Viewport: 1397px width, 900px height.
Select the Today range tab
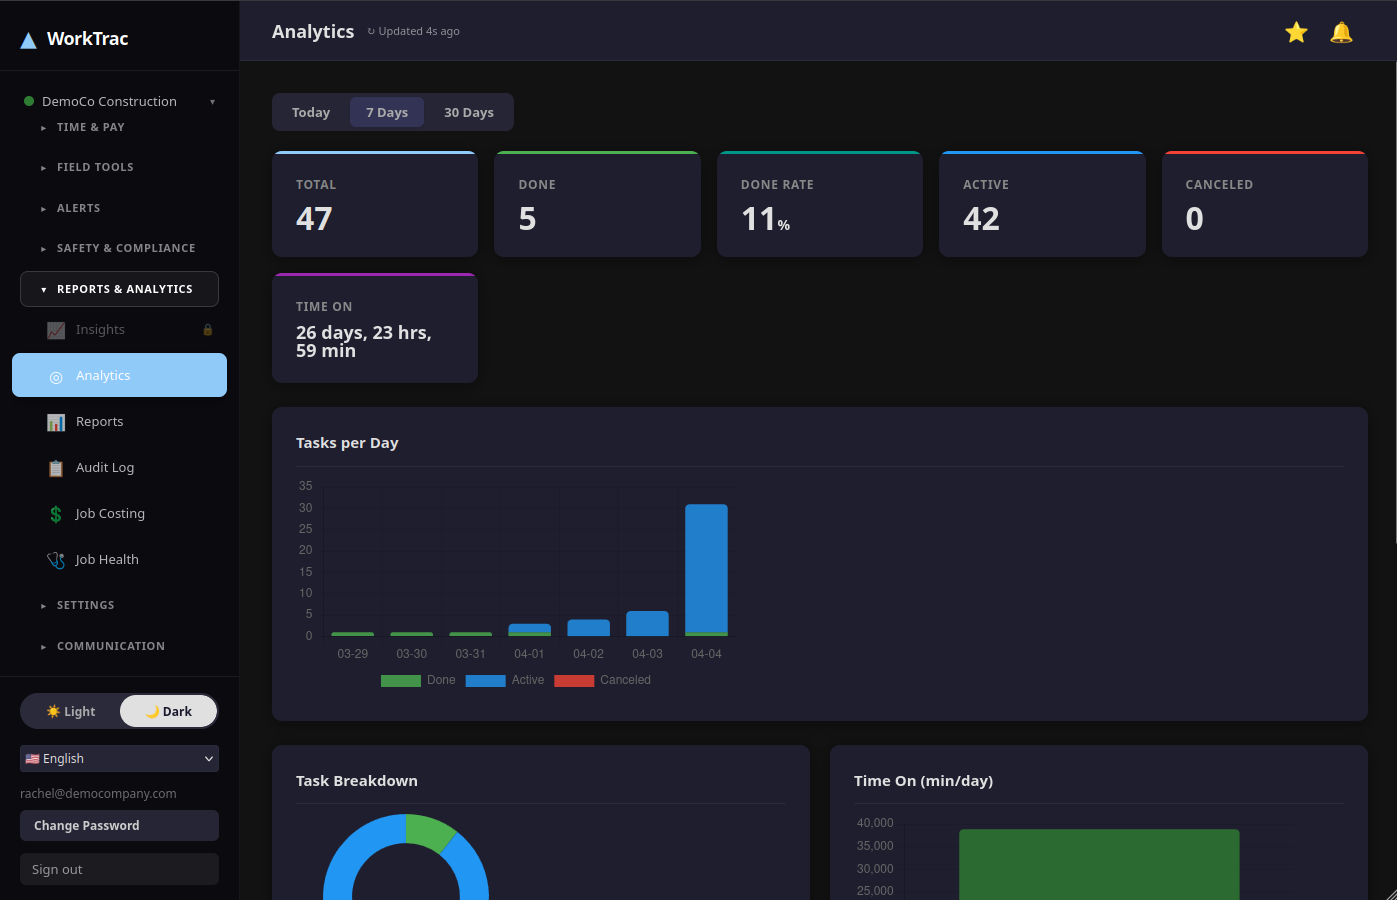311,112
